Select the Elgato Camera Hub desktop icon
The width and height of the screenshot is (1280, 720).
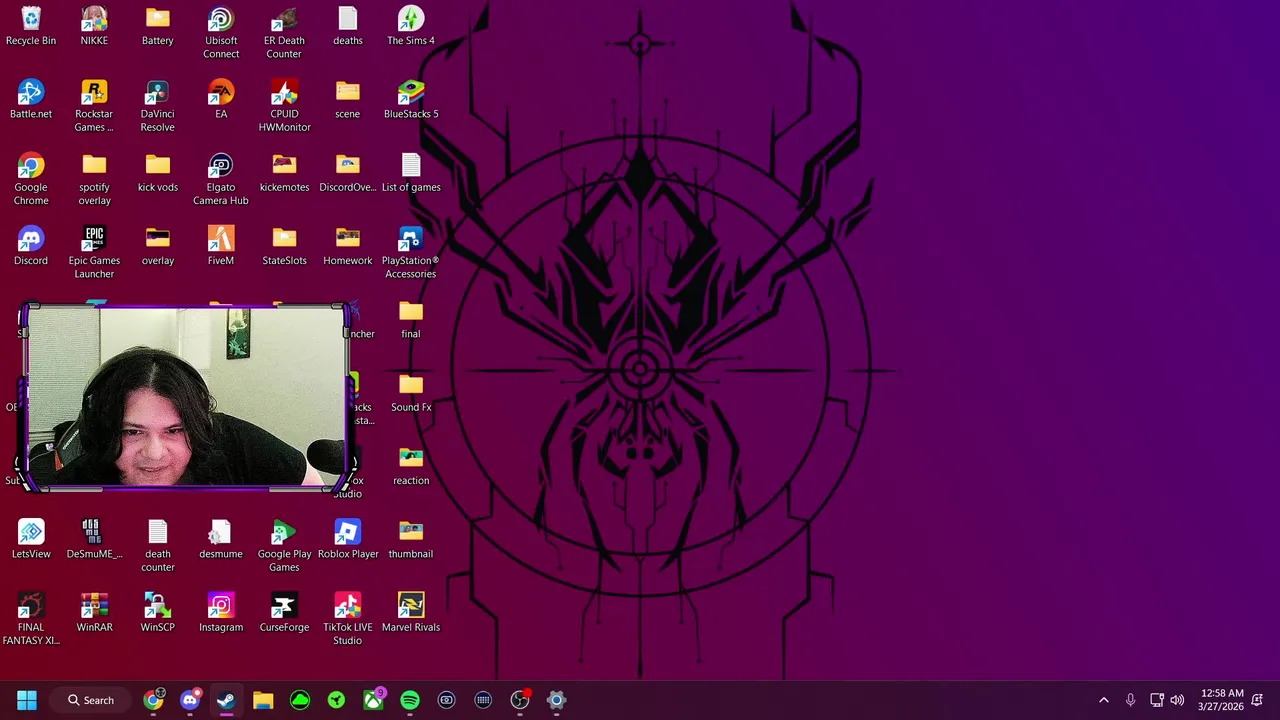[x=221, y=180]
